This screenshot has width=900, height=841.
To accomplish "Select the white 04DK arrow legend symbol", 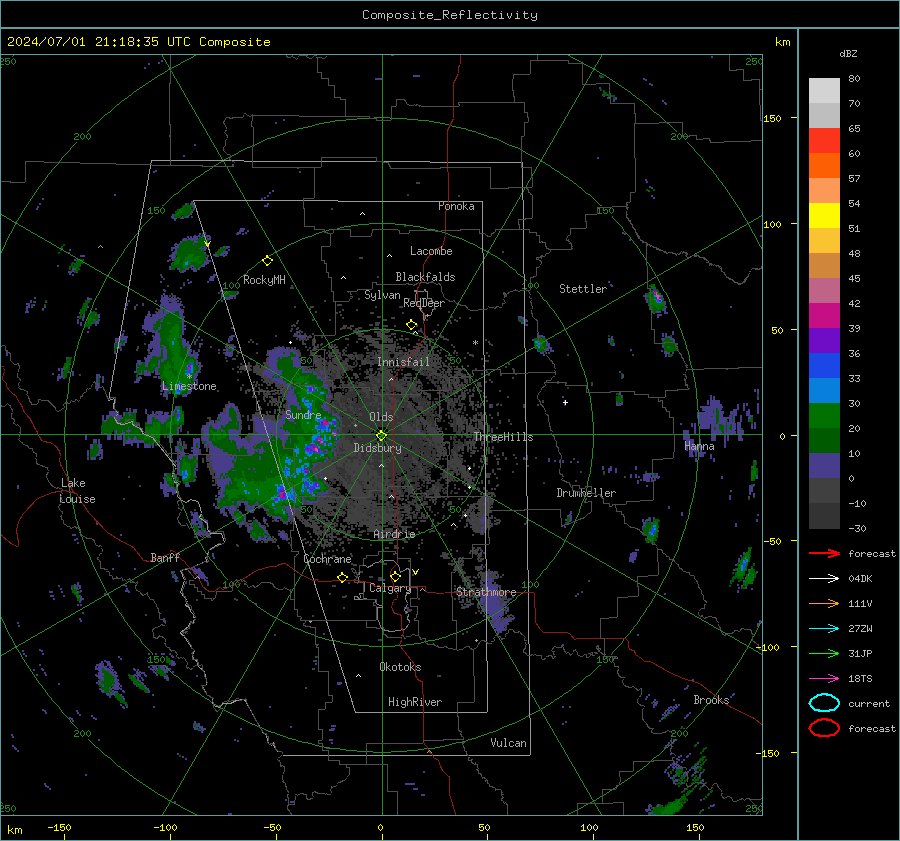I will (x=824, y=579).
